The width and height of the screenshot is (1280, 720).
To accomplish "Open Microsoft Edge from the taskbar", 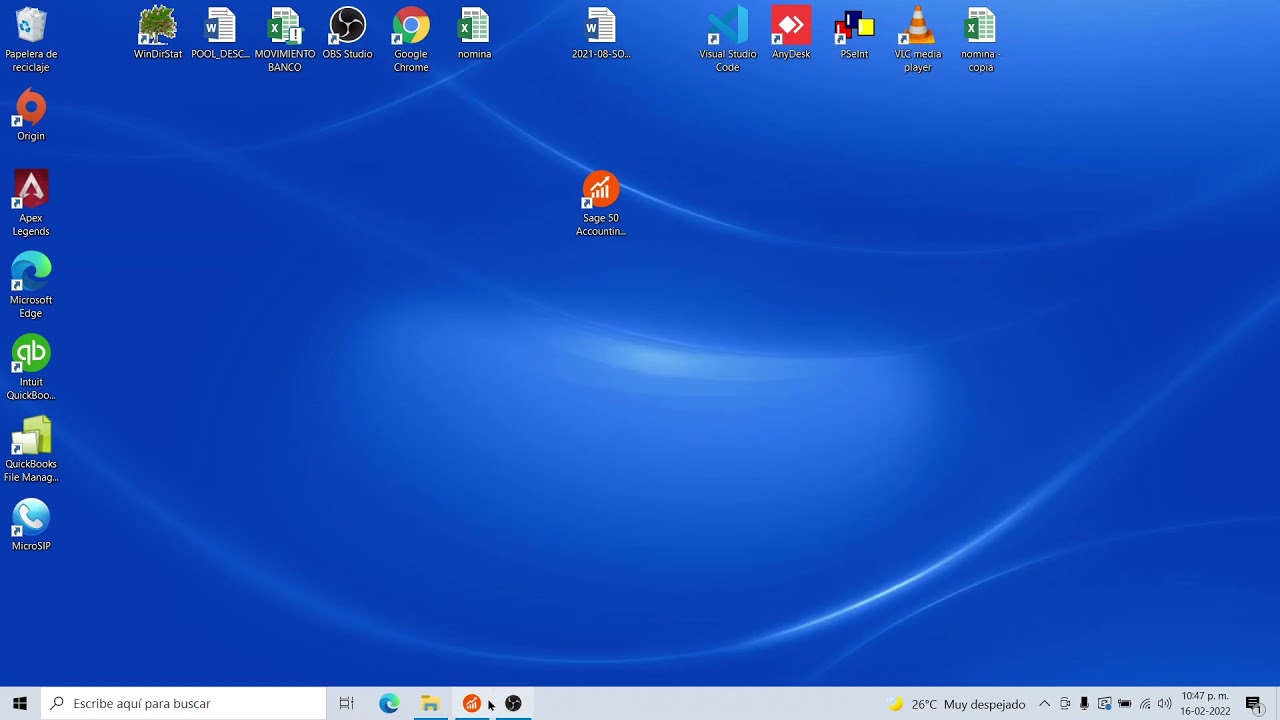I will (x=389, y=704).
